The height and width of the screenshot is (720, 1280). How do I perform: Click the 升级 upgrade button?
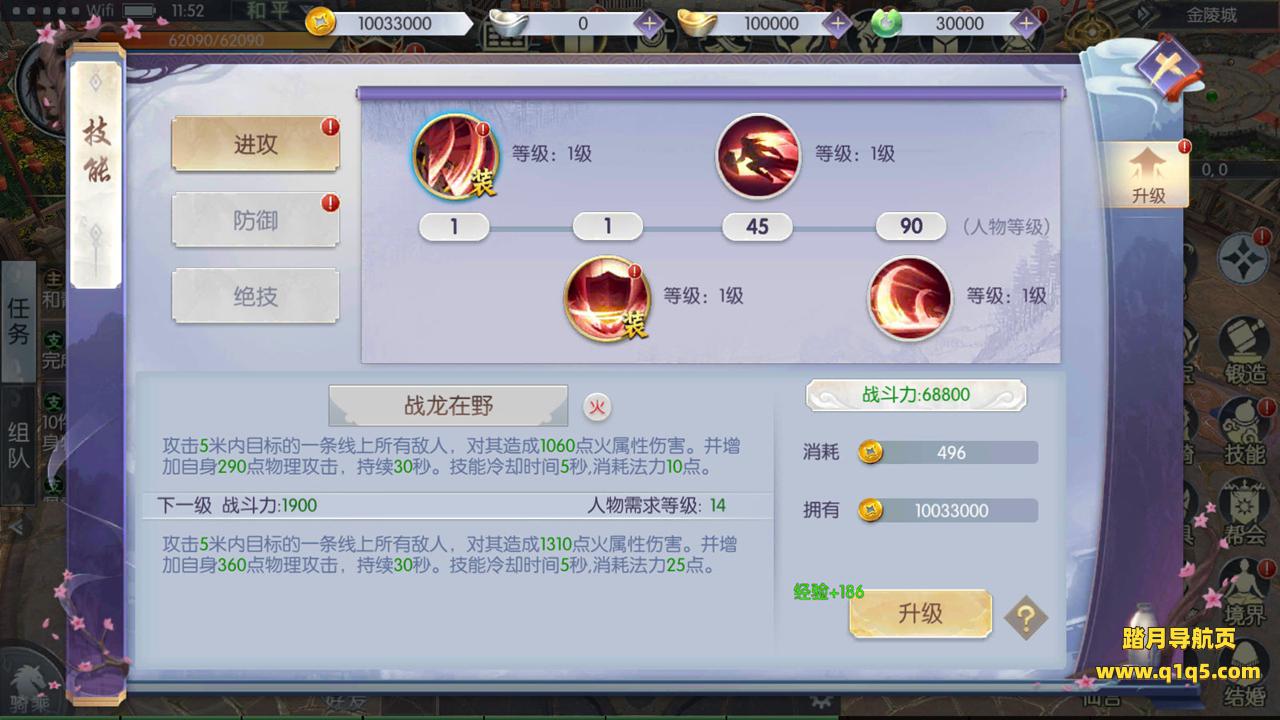pyautogui.click(x=921, y=614)
